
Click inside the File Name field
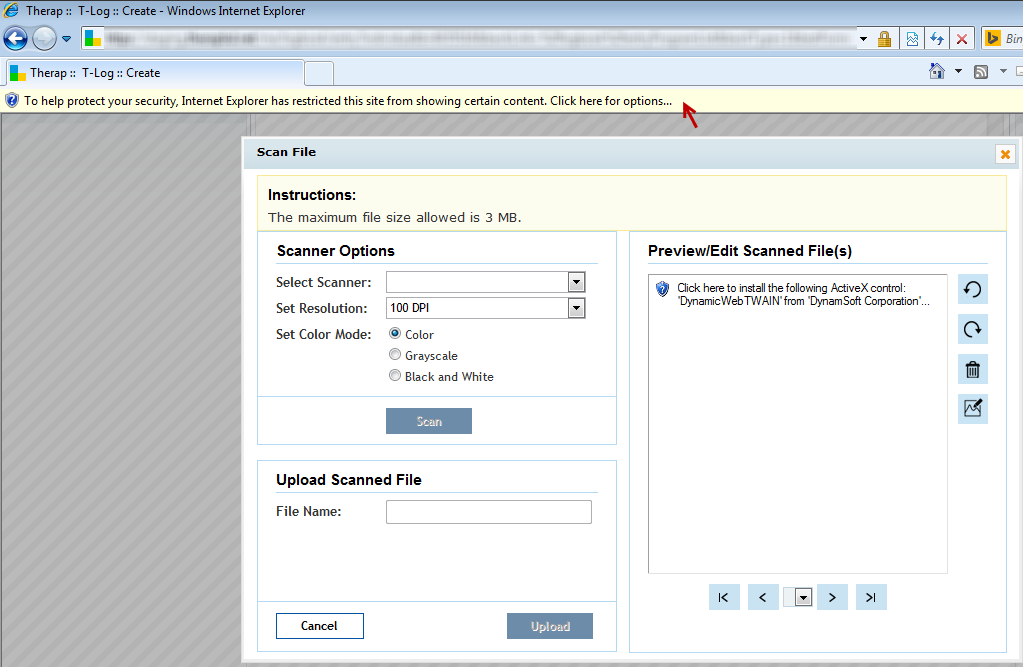click(x=488, y=511)
